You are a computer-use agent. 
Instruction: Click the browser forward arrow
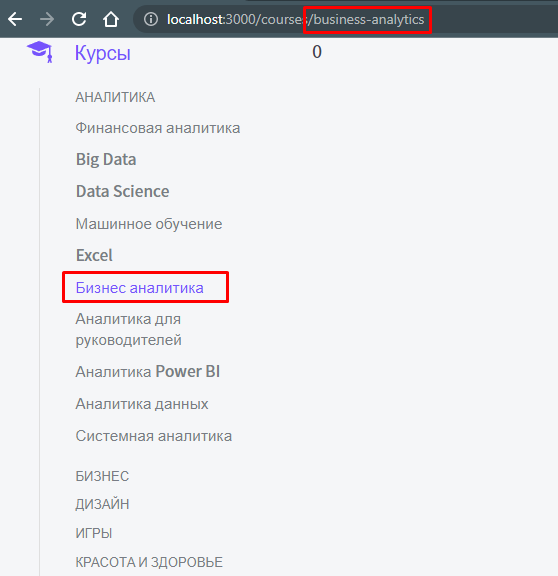point(47,19)
